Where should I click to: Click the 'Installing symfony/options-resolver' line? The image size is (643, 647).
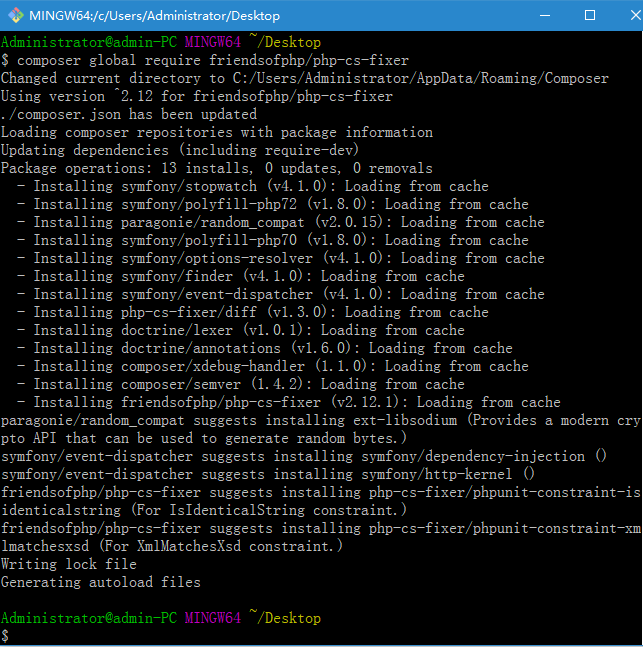(281, 258)
